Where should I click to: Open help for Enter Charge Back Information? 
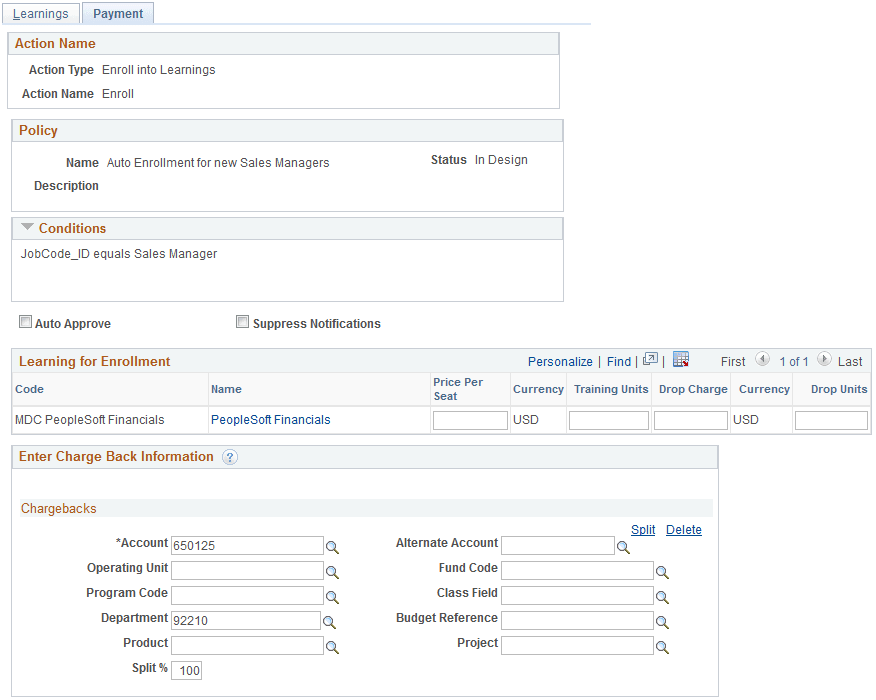[229, 457]
